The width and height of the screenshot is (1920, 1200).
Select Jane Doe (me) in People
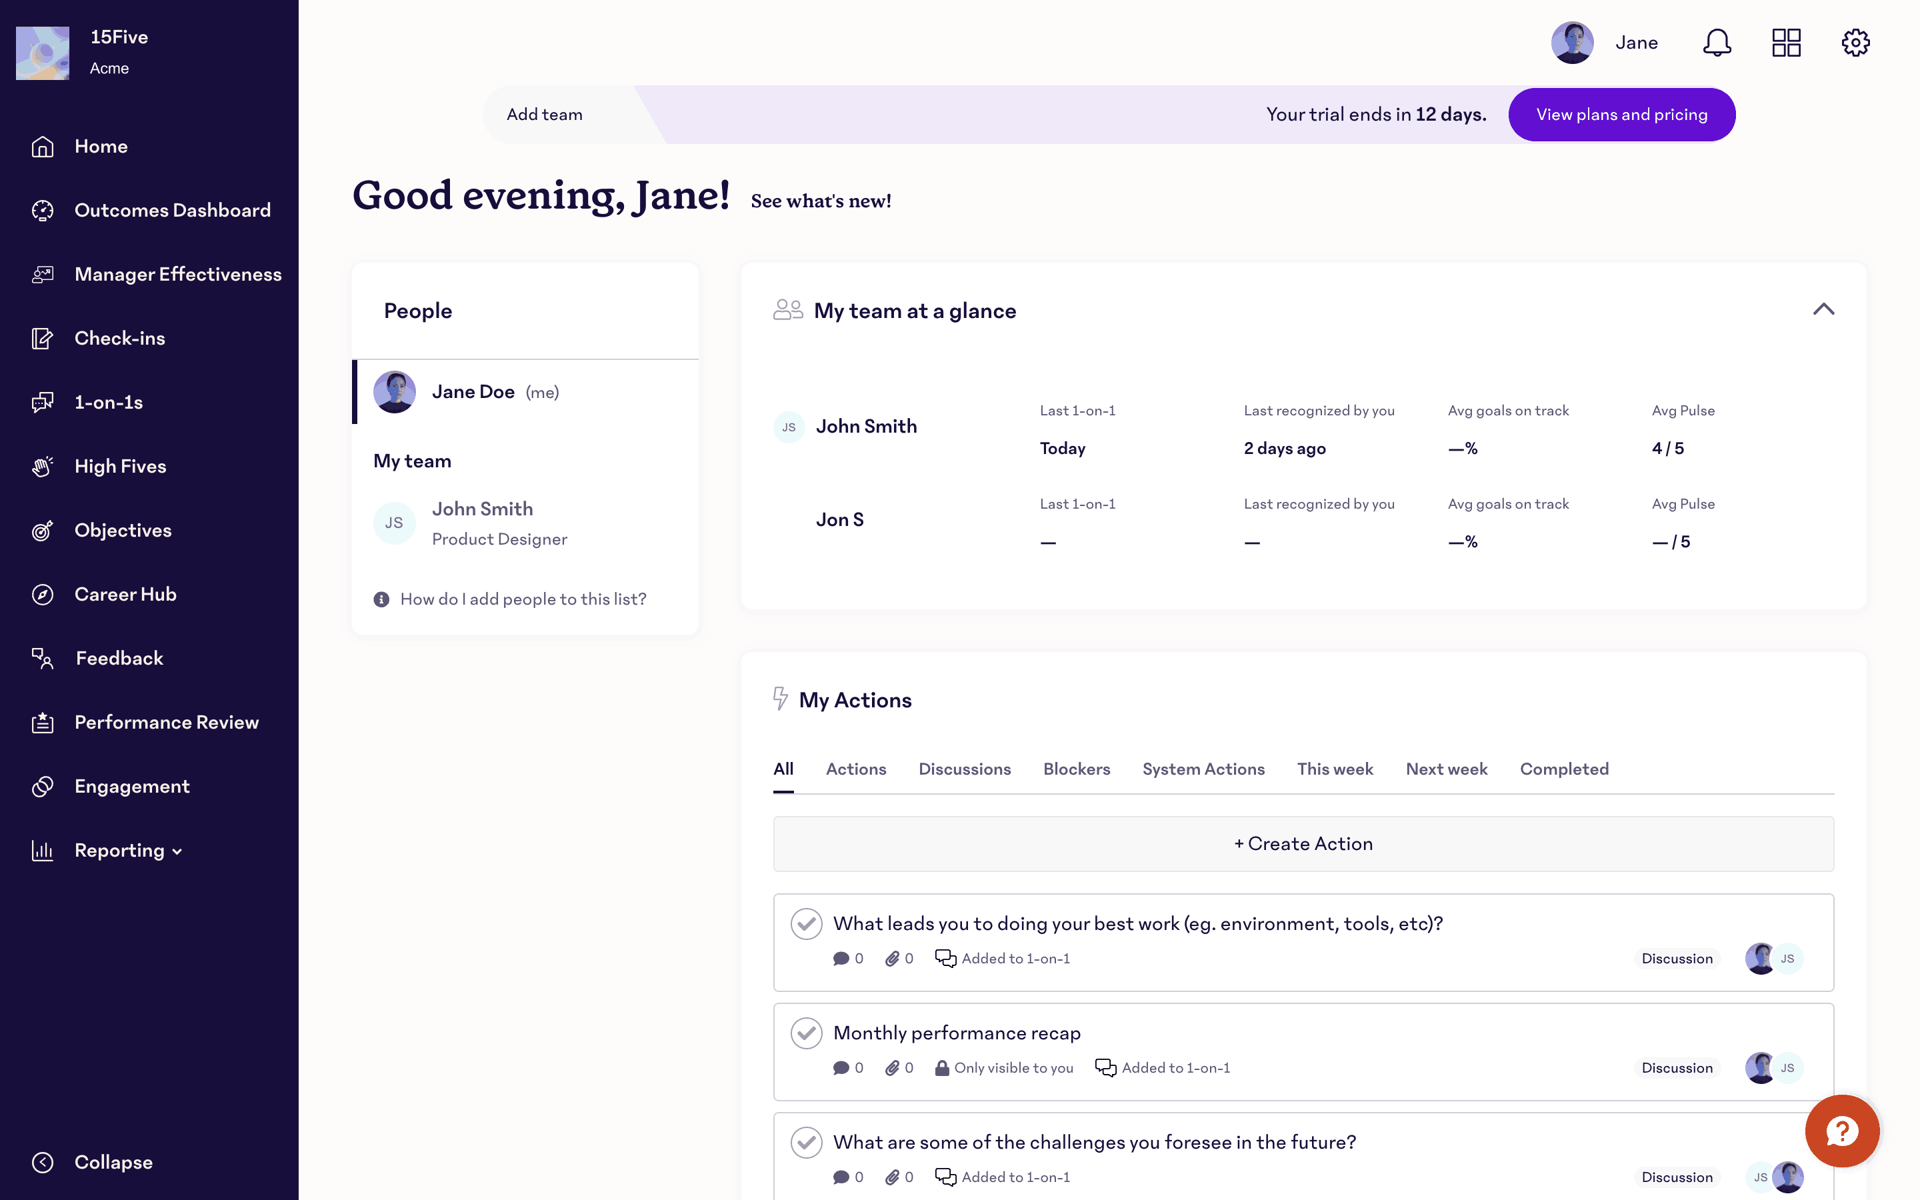point(526,392)
